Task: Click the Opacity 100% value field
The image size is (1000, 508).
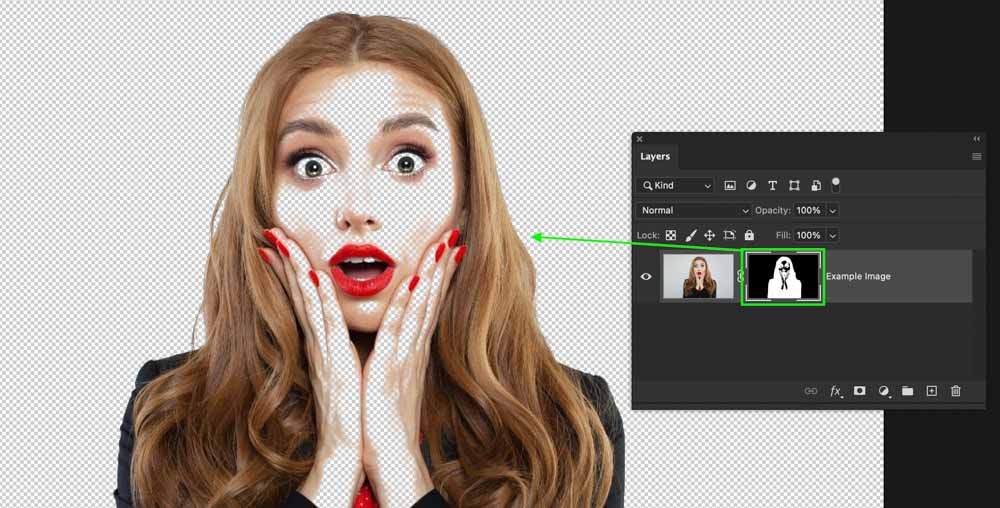Action: point(809,210)
